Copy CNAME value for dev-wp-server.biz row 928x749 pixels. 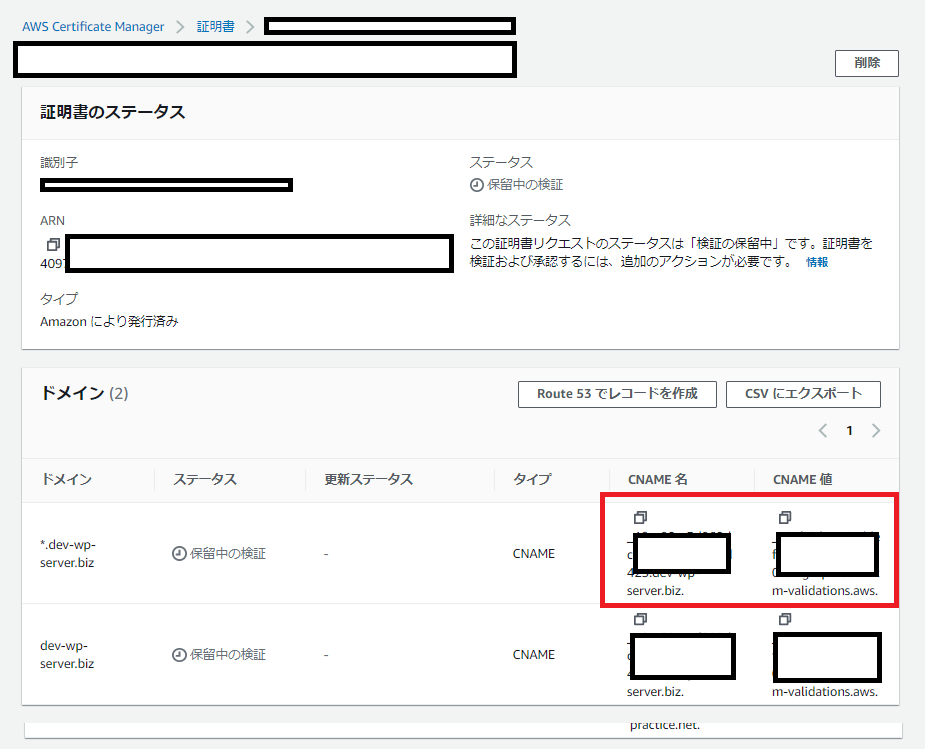785,620
